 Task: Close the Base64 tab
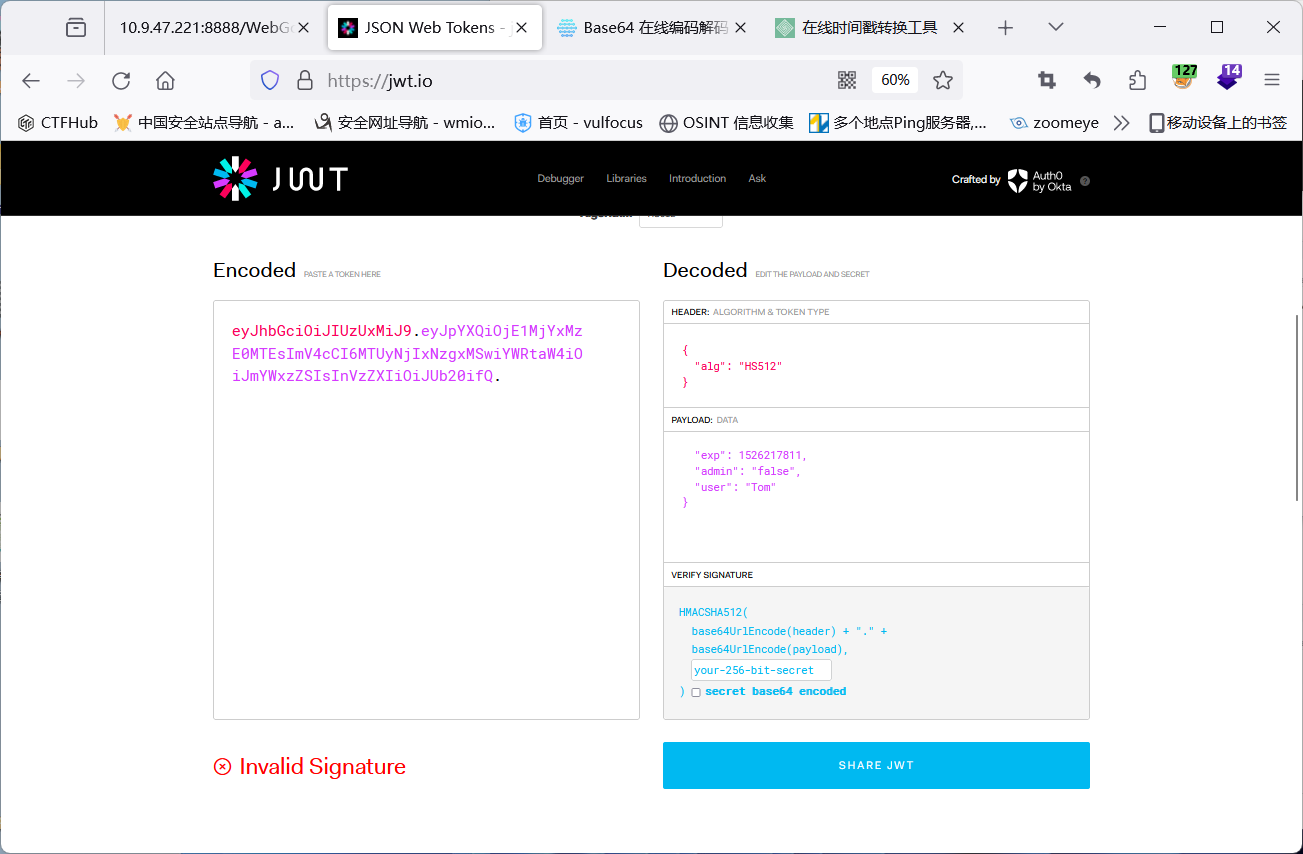(x=741, y=28)
